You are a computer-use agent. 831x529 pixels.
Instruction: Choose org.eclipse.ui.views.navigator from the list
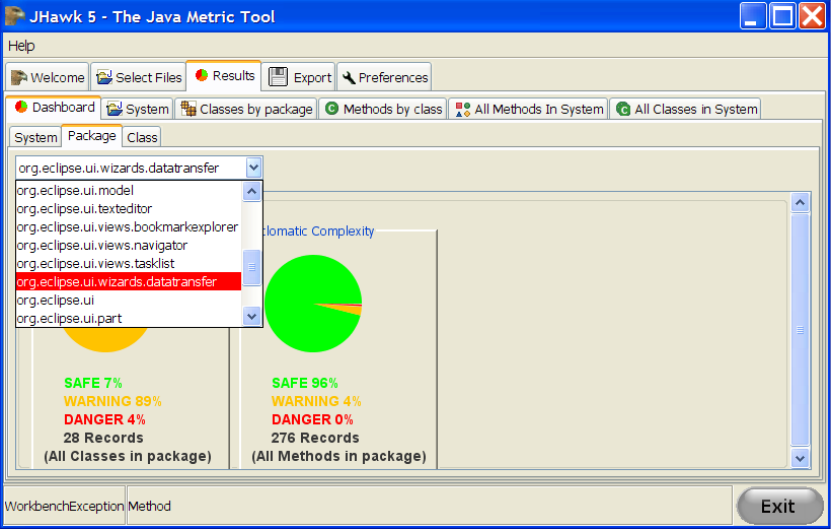coord(128,245)
